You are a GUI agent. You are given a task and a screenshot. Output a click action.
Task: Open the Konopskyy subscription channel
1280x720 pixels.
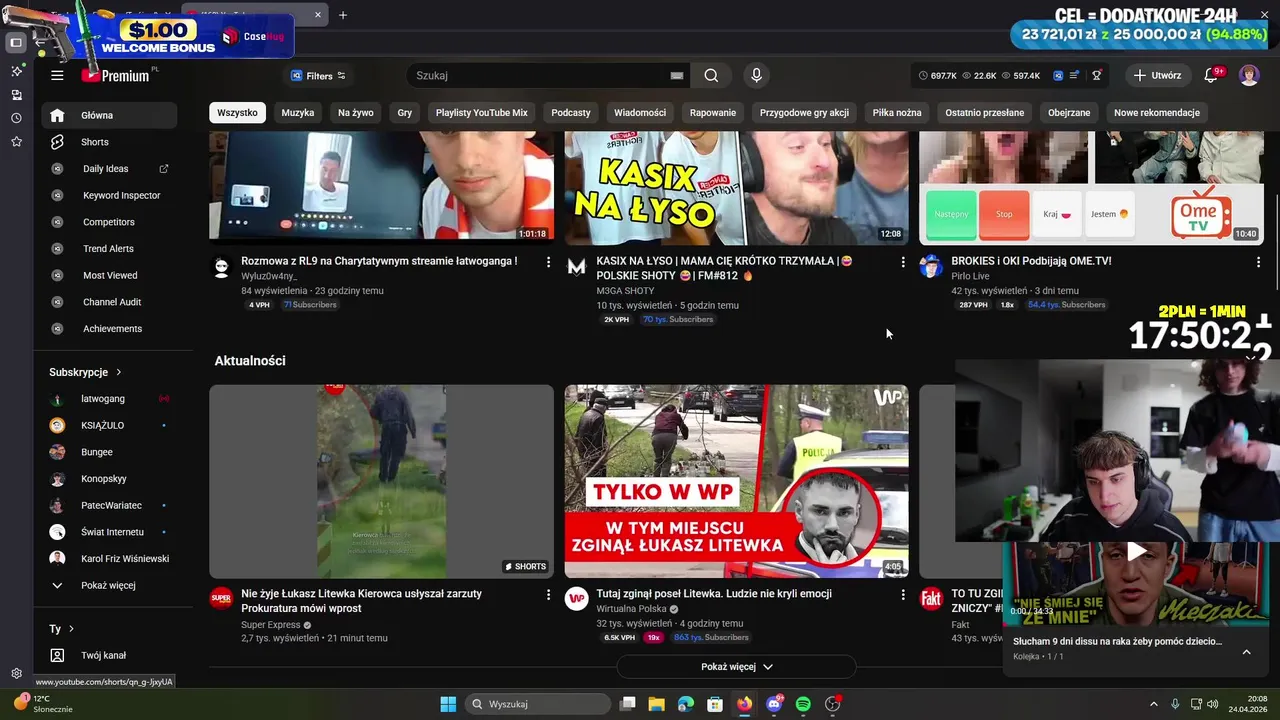[x=110, y=479]
